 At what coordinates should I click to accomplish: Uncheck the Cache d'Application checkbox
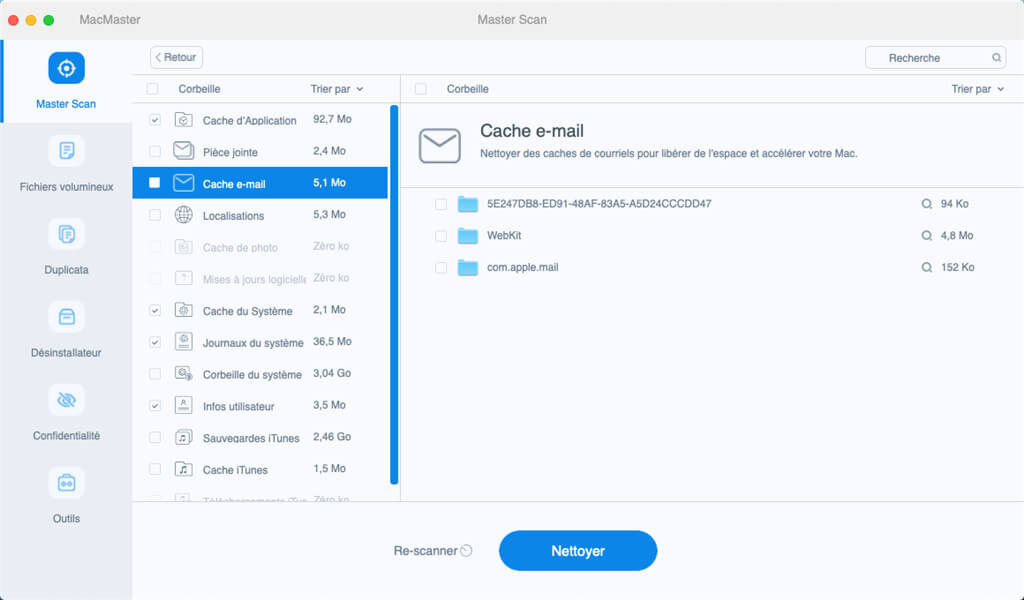(x=154, y=120)
